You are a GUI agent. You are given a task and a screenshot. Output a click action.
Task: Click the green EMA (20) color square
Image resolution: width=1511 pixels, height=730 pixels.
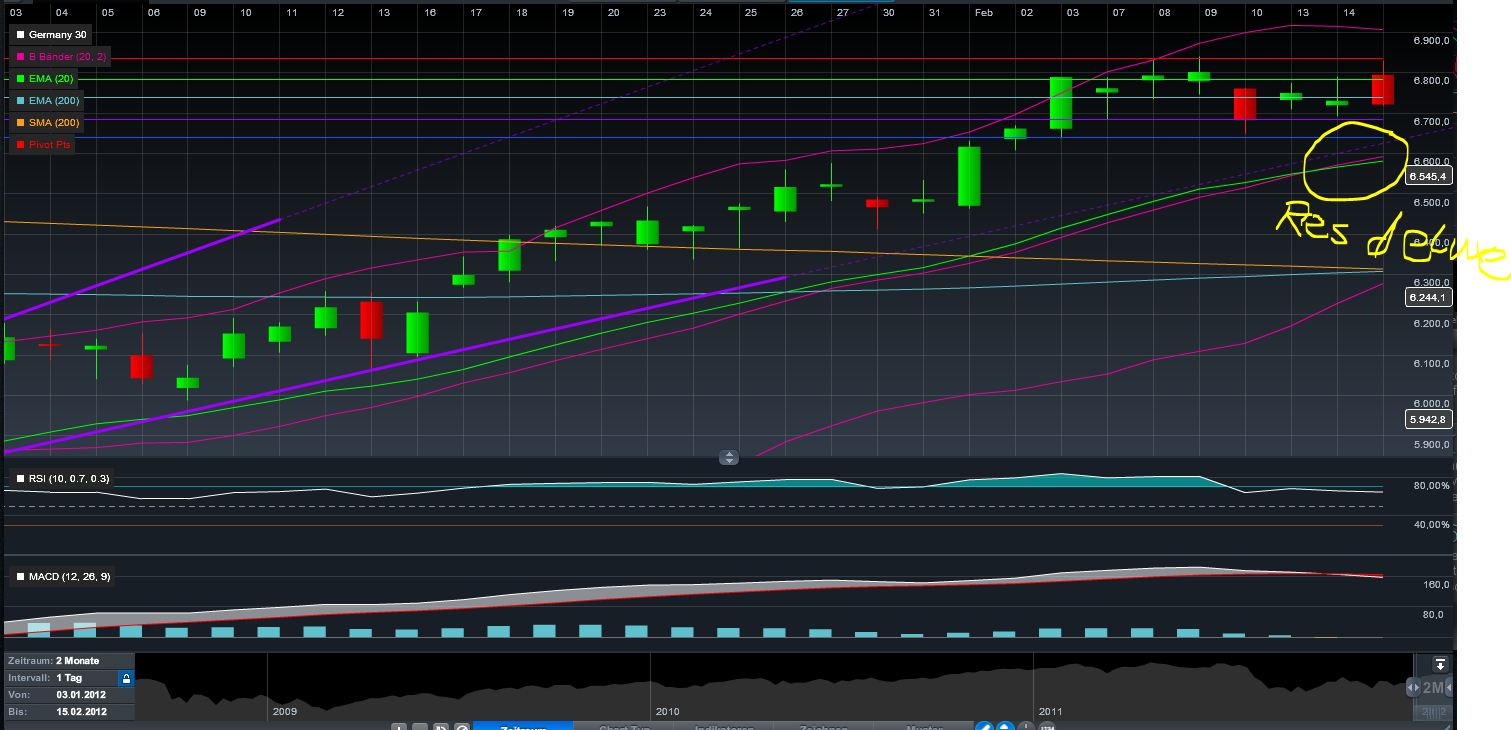(x=20, y=79)
